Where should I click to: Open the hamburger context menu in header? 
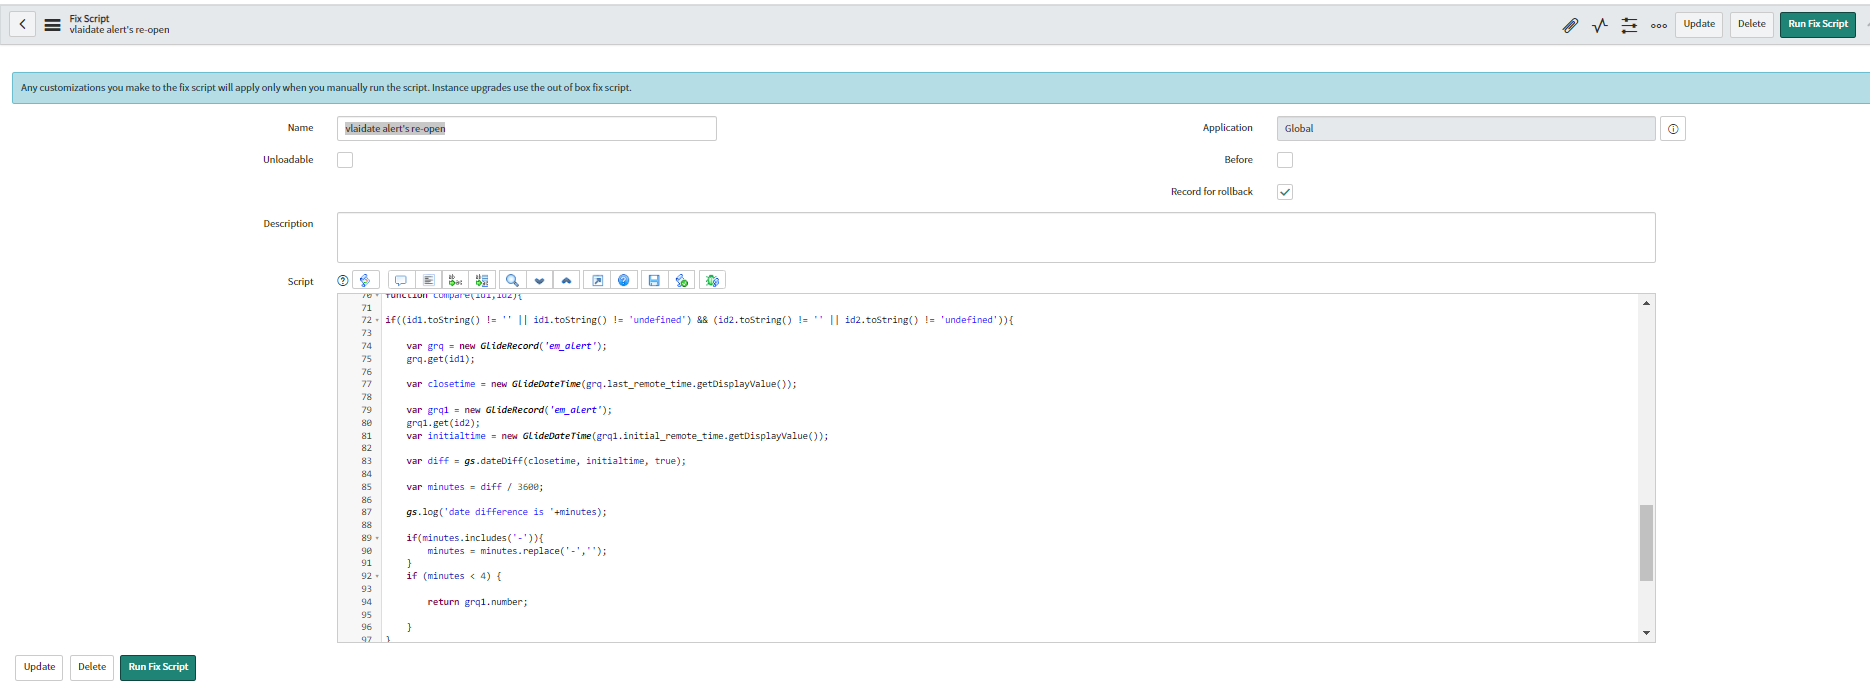point(52,25)
